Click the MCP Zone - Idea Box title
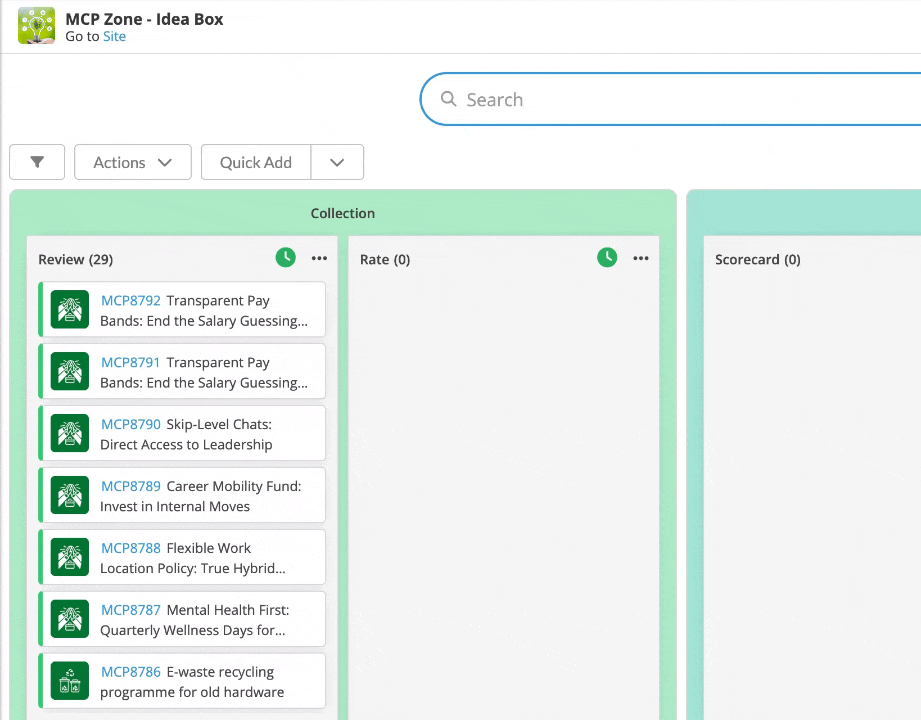This screenshot has height=720, width=921. (144, 19)
